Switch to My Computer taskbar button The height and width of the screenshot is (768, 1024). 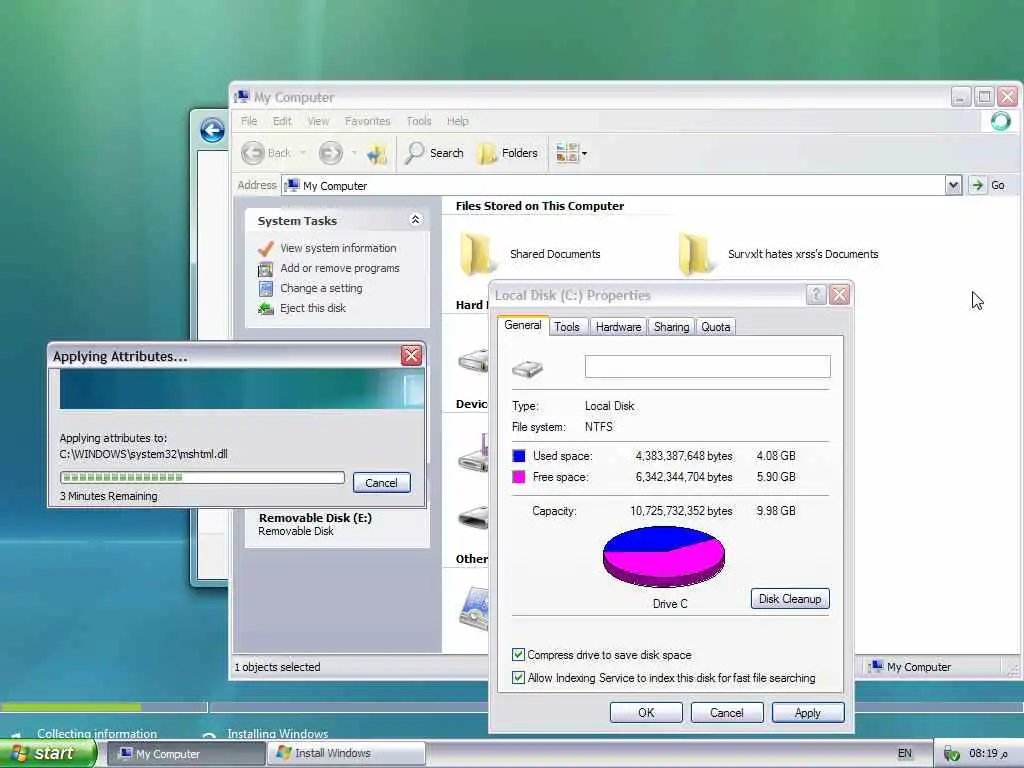pyautogui.click(x=185, y=754)
